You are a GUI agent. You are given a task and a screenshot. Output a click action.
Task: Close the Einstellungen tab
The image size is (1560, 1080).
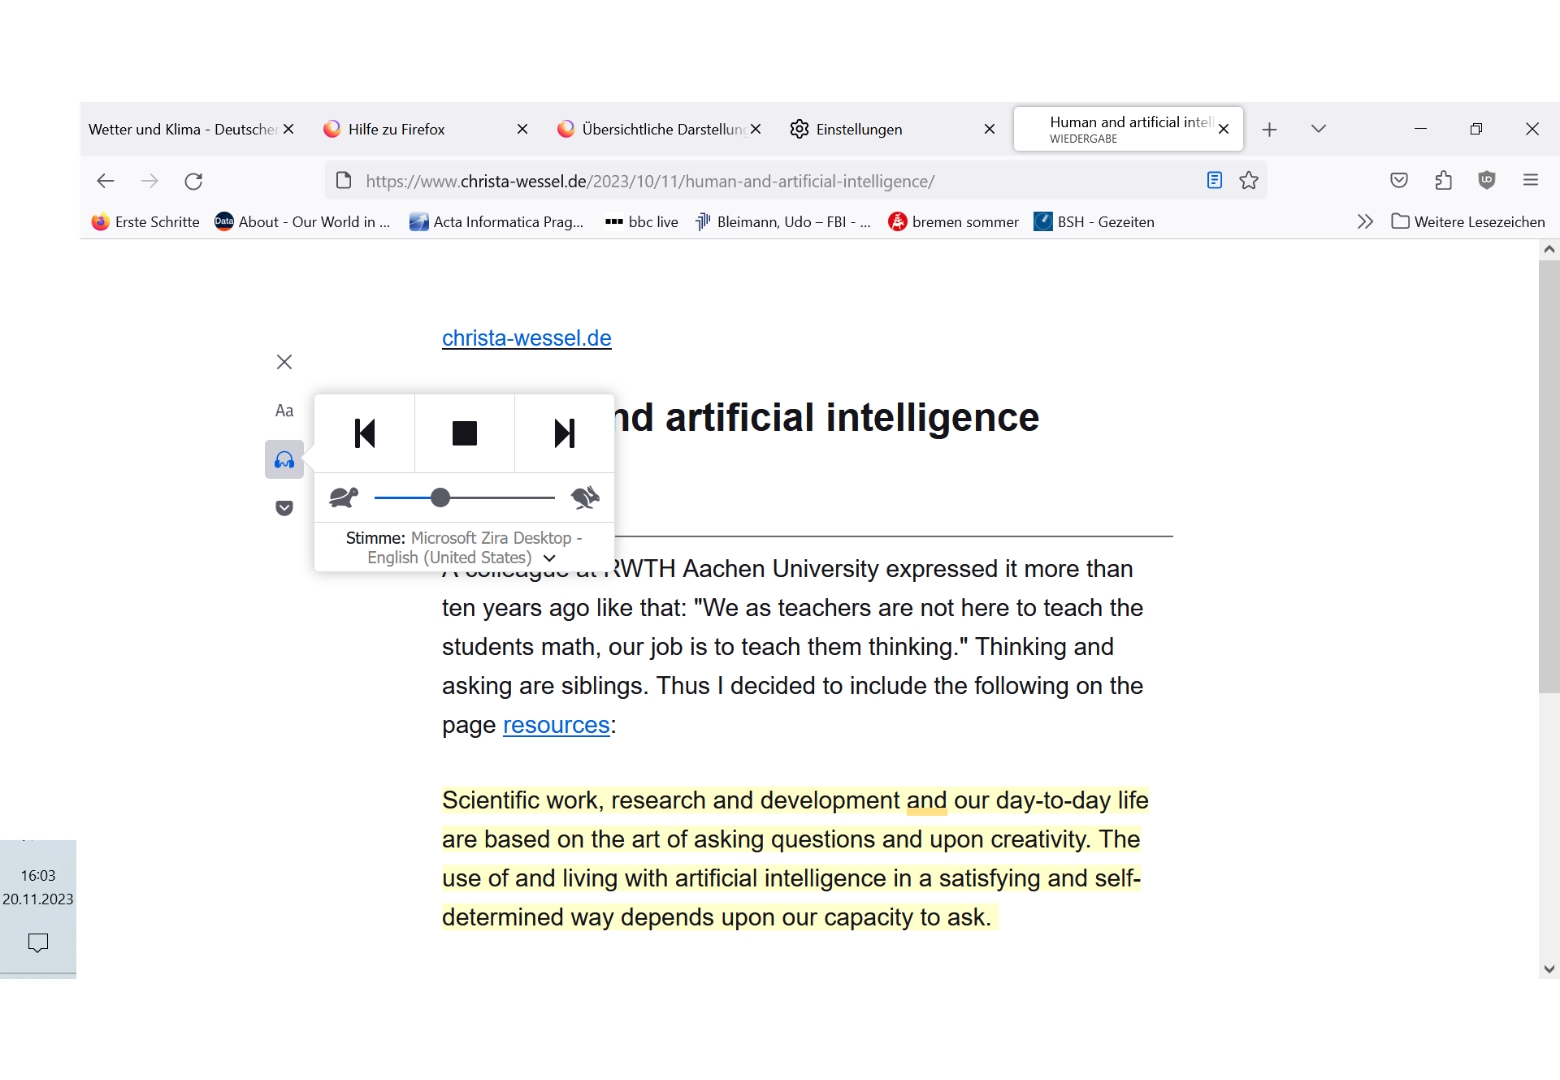coord(990,129)
